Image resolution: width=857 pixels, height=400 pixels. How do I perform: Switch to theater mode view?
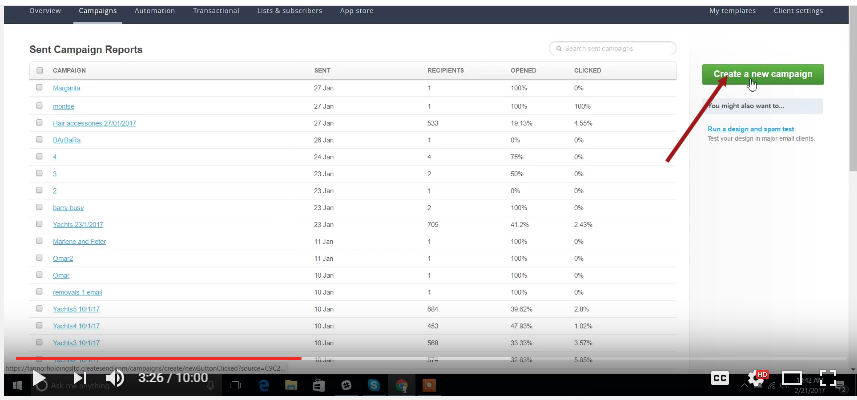pyautogui.click(x=792, y=378)
